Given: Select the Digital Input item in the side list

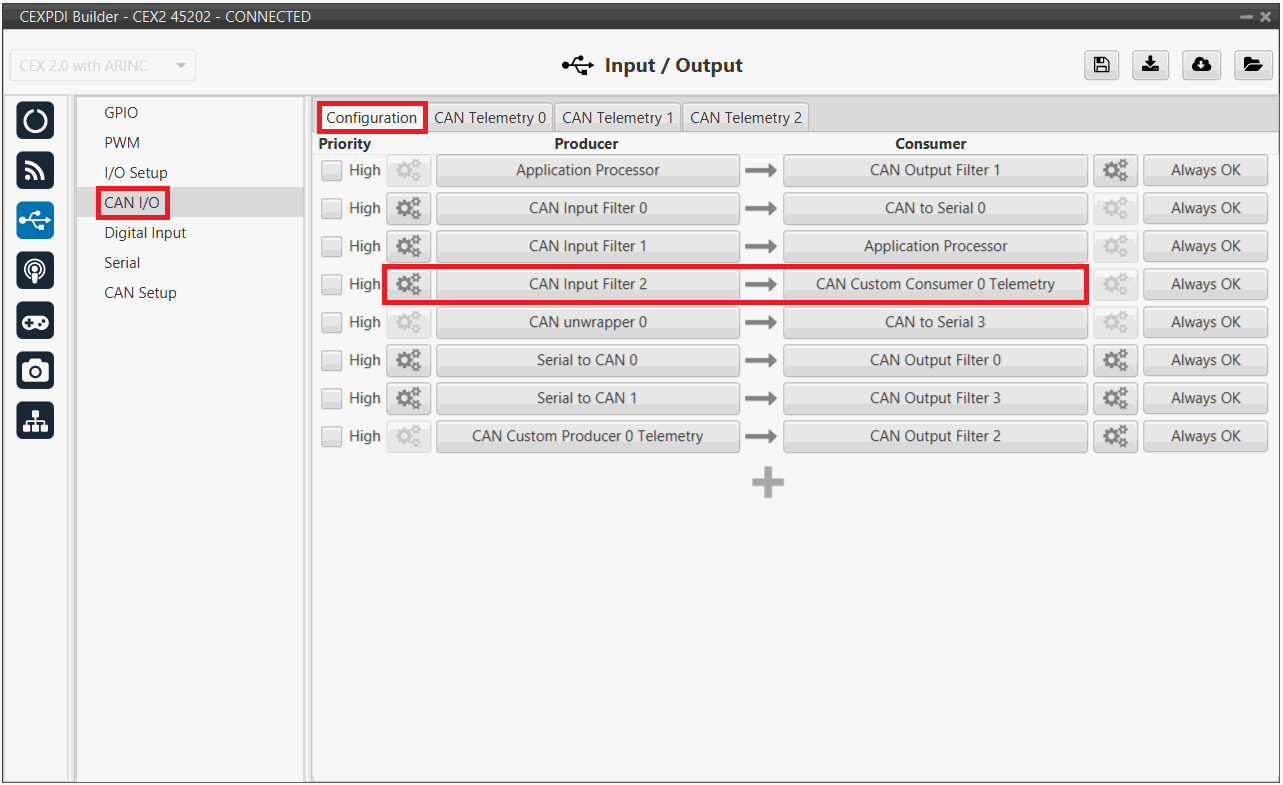Looking at the screenshot, I should tap(145, 233).
